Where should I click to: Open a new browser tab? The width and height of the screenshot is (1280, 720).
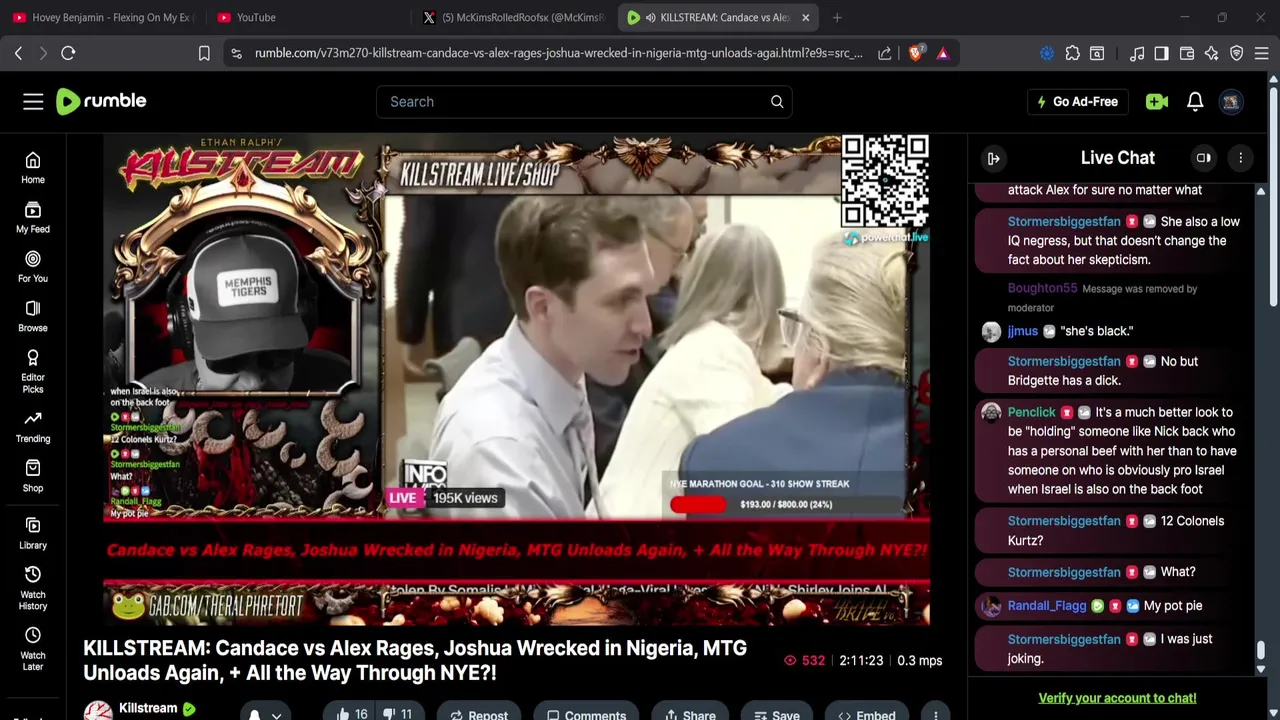(x=837, y=17)
